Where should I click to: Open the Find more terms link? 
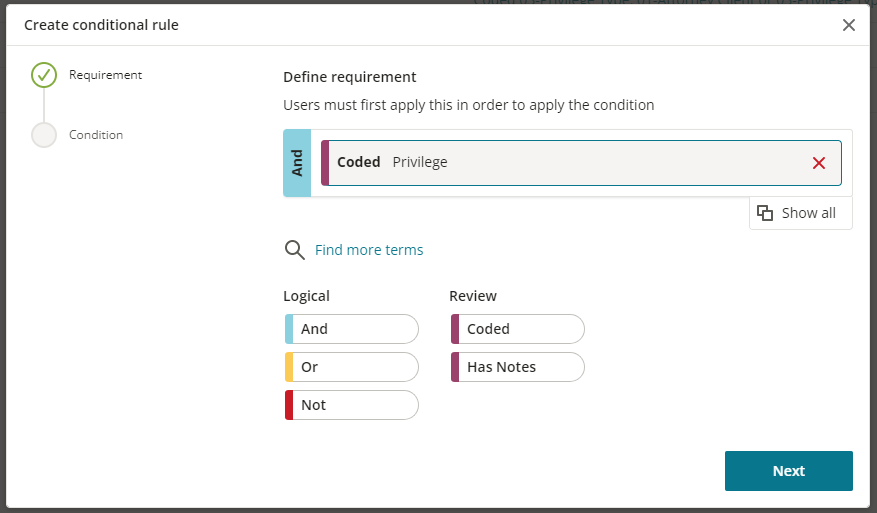[x=369, y=250]
